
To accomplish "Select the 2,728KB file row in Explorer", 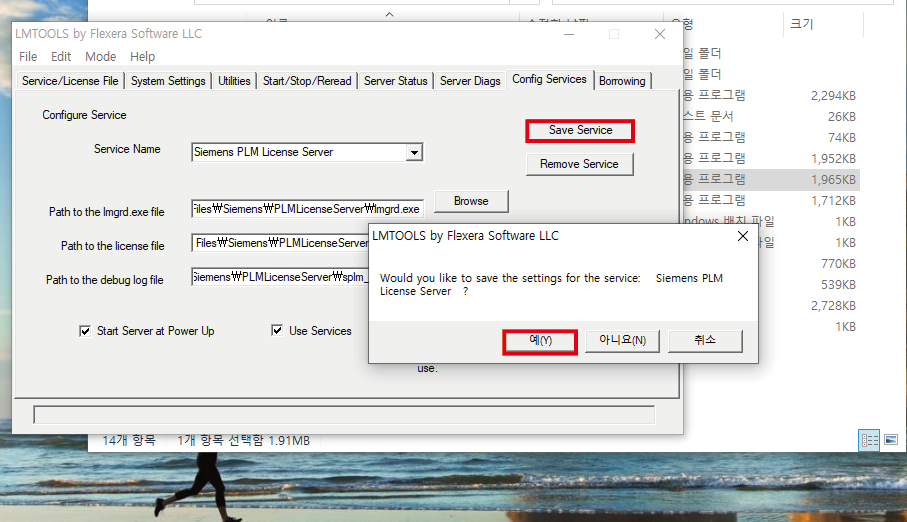I will (x=809, y=306).
